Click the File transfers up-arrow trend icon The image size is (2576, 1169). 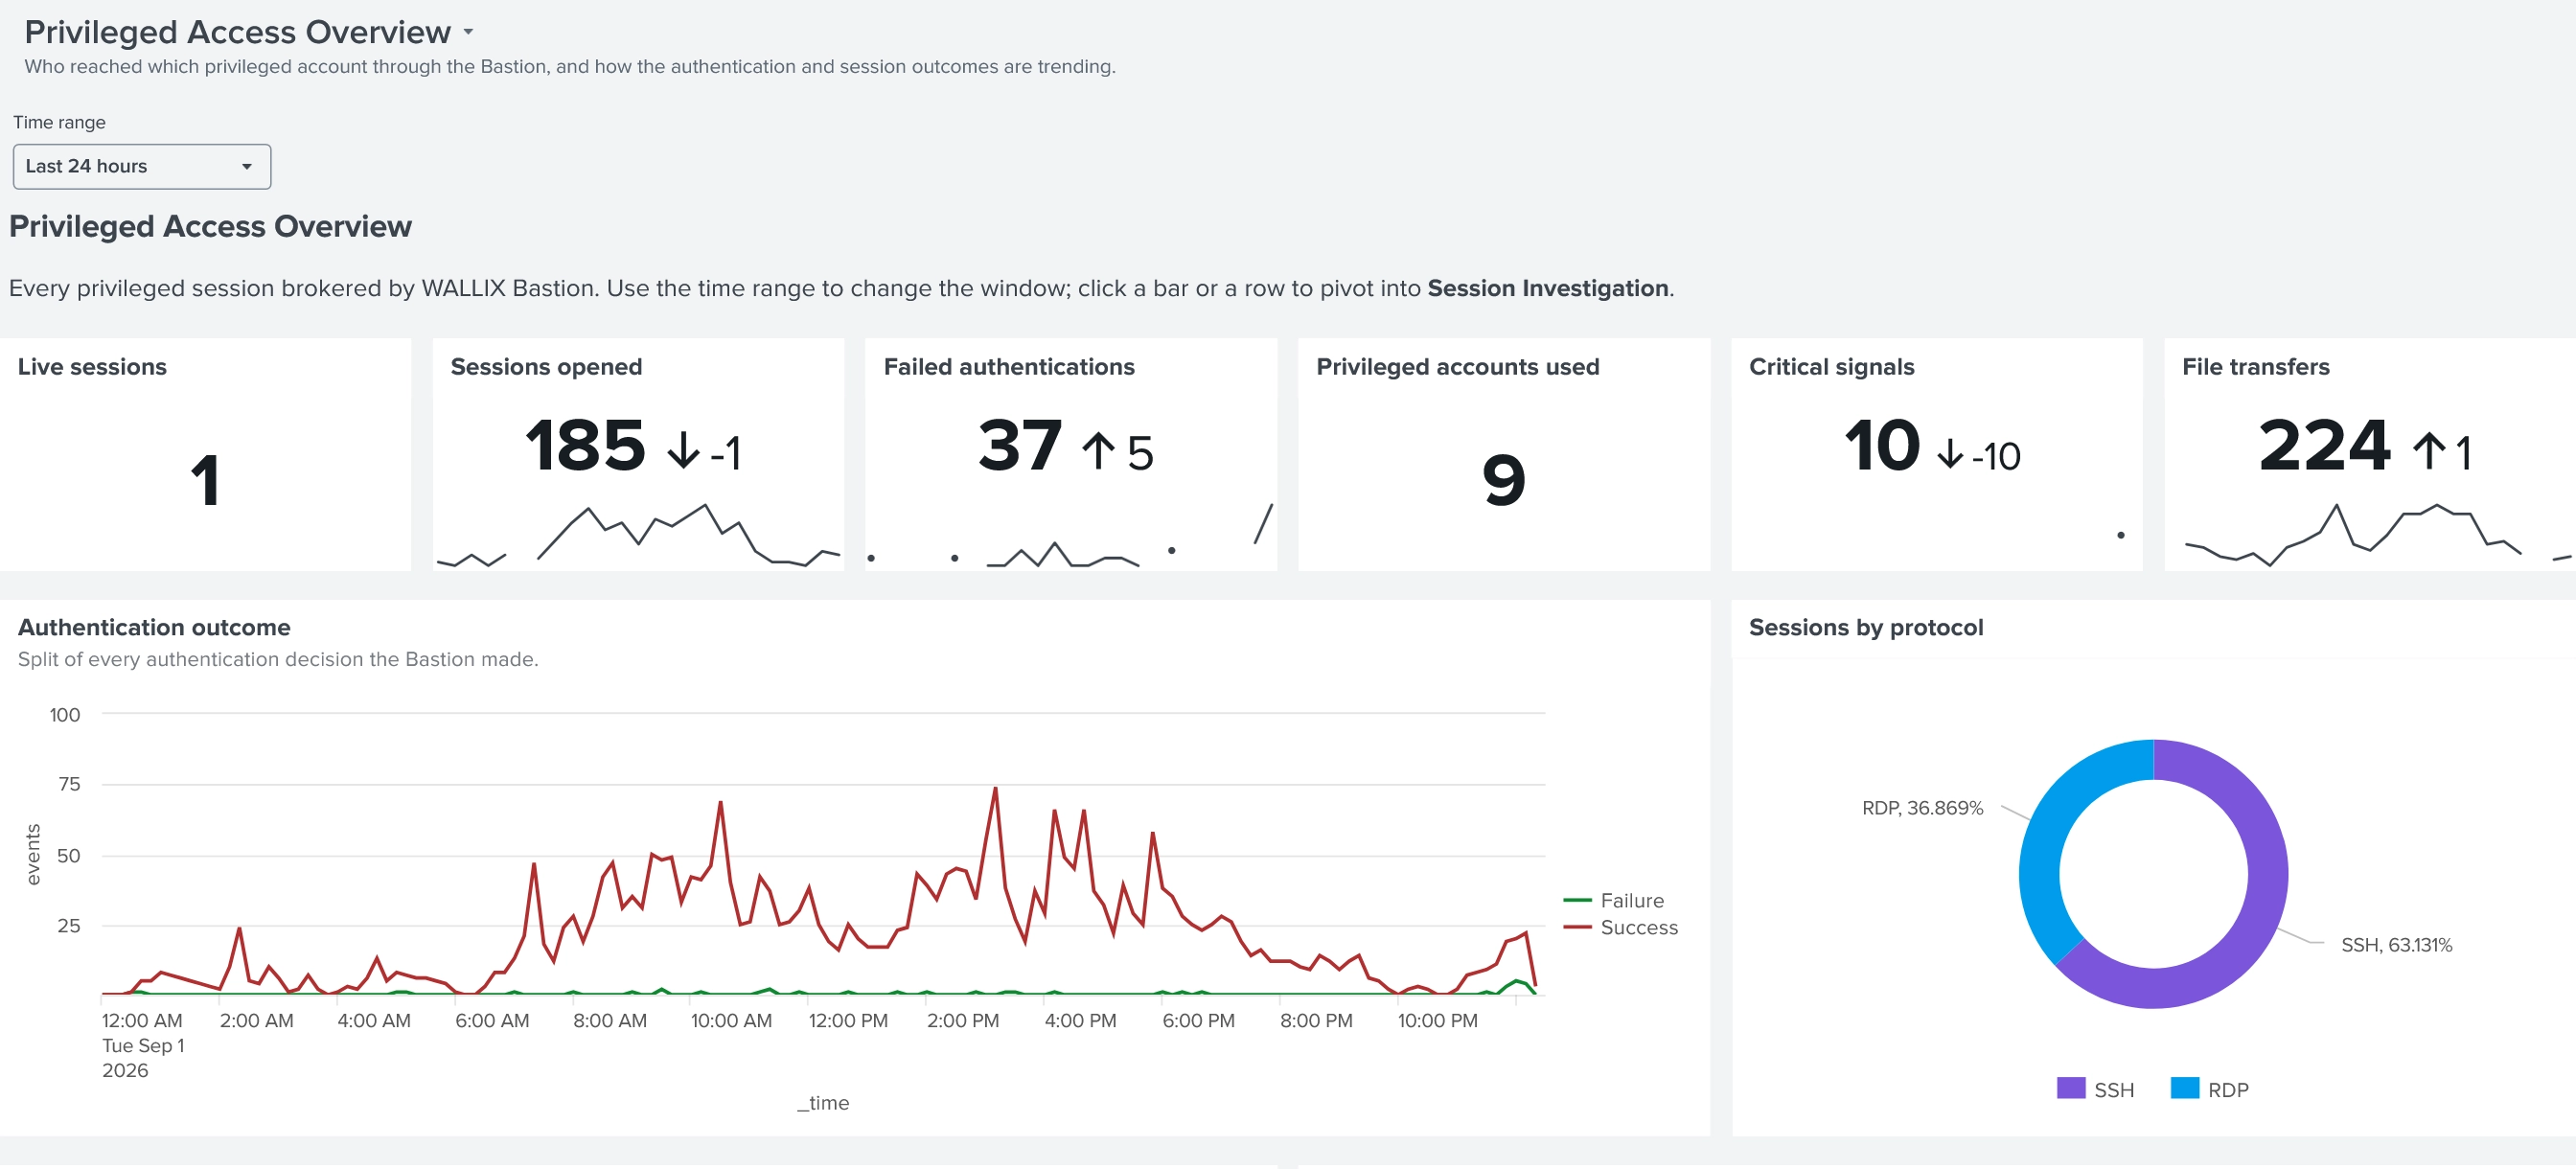2429,450
